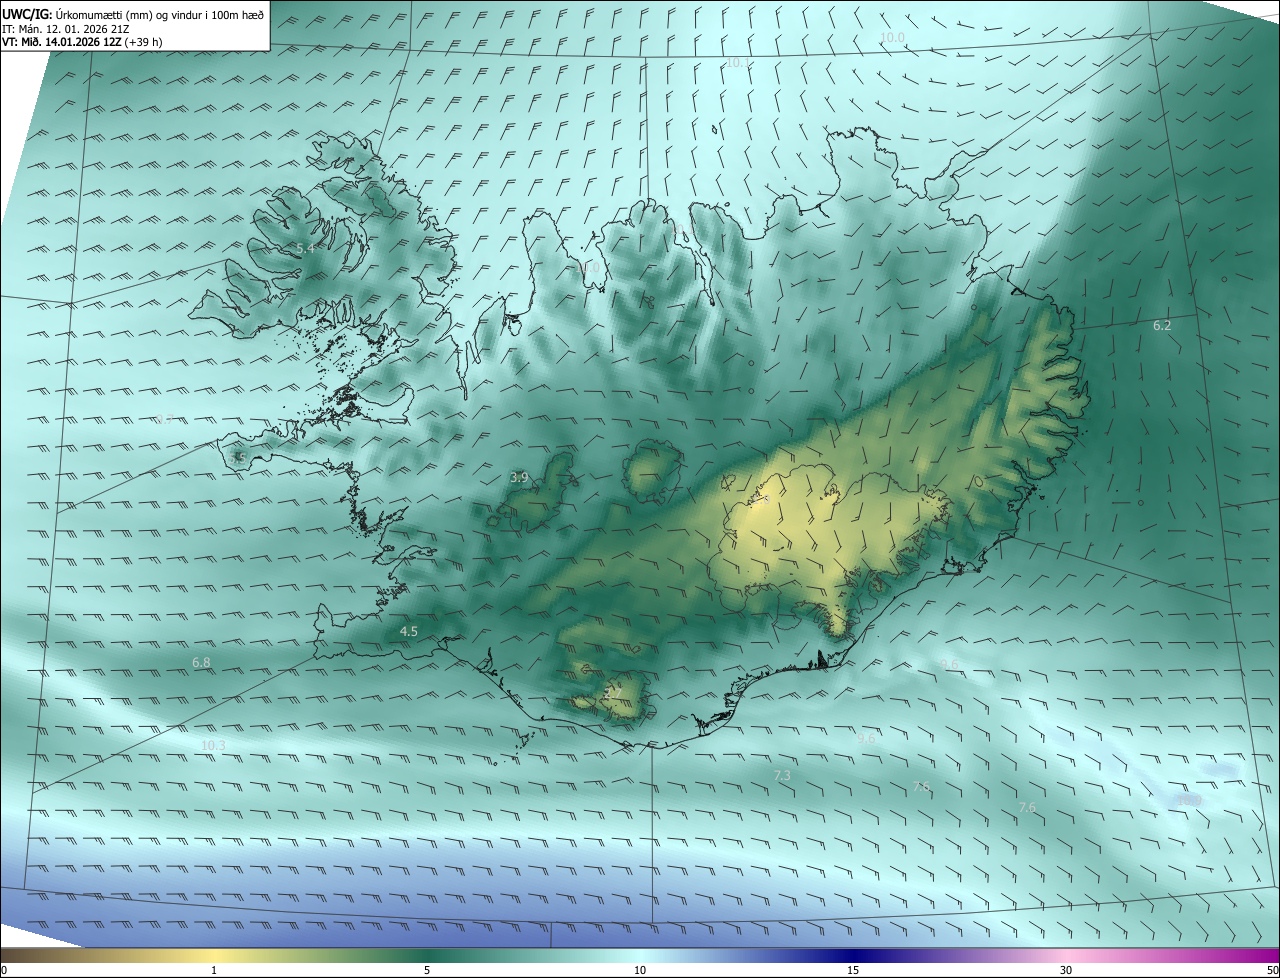Click the 15 tick label on the colour scale
This screenshot has height=978, width=1280.
pos(853,970)
